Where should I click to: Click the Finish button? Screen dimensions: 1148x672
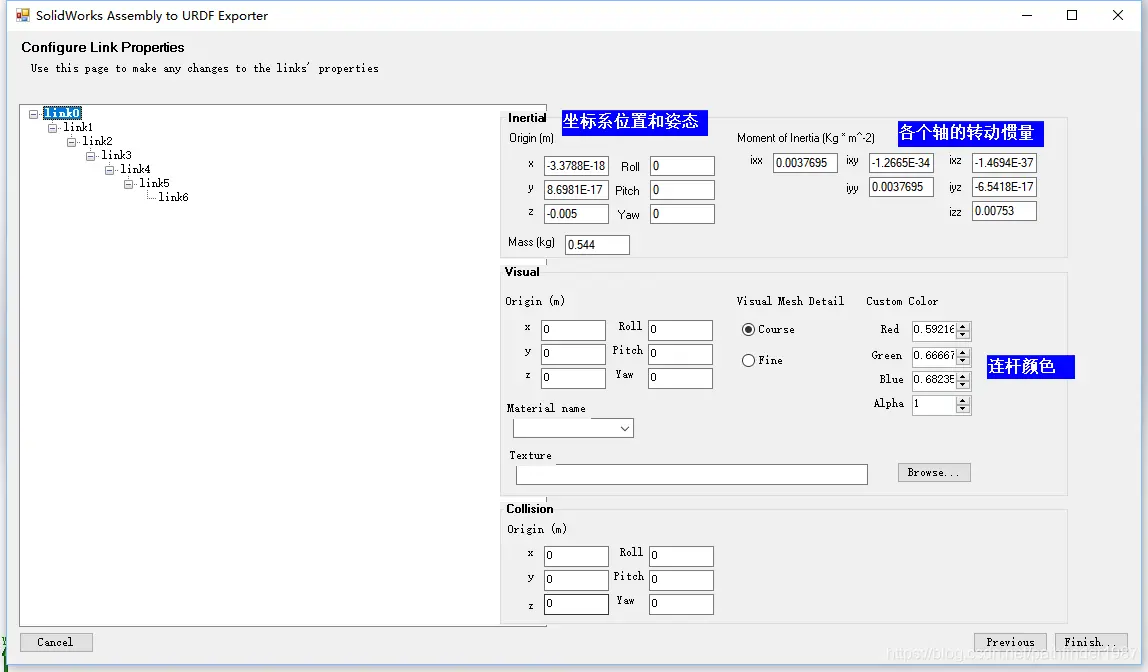(1089, 643)
